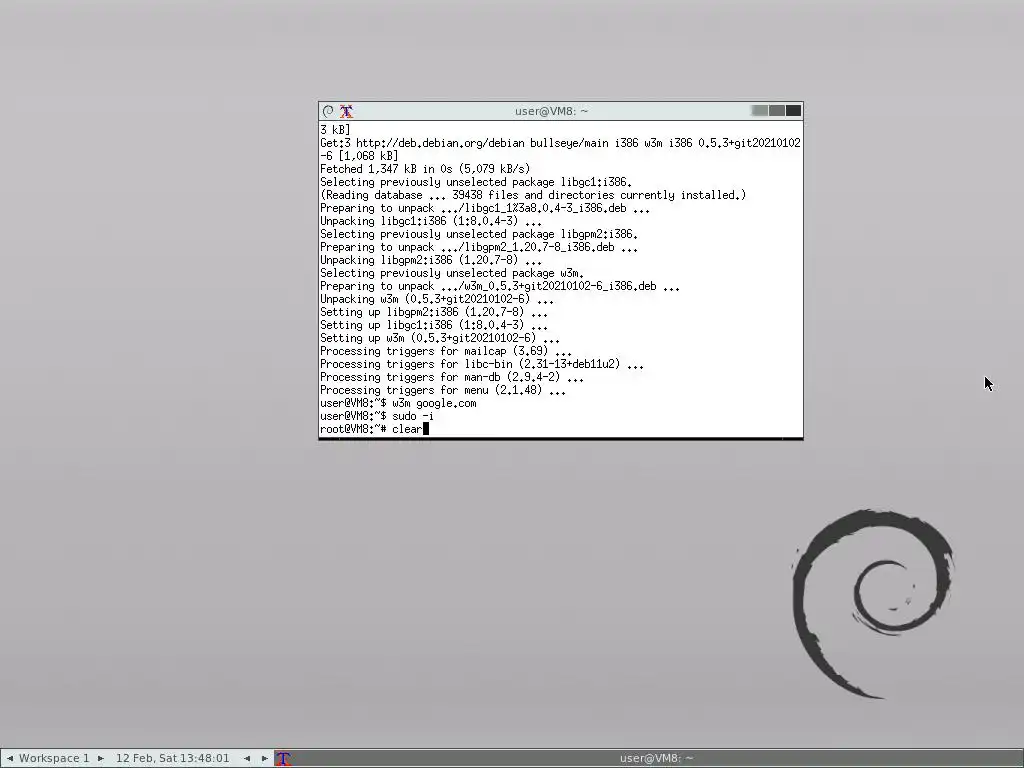Click the terminal title "user@VM8: ~"

[551, 111]
